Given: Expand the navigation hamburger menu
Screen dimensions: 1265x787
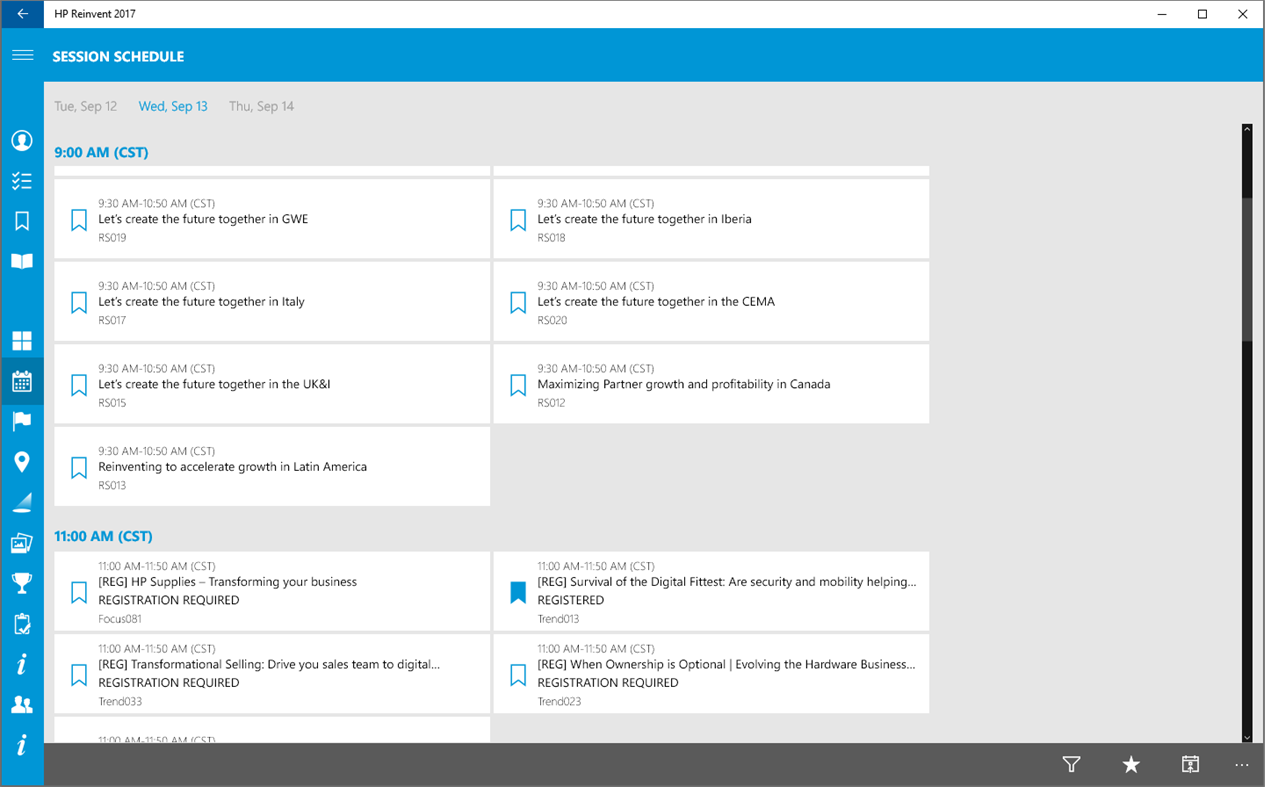Looking at the screenshot, I should [x=22, y=55].
